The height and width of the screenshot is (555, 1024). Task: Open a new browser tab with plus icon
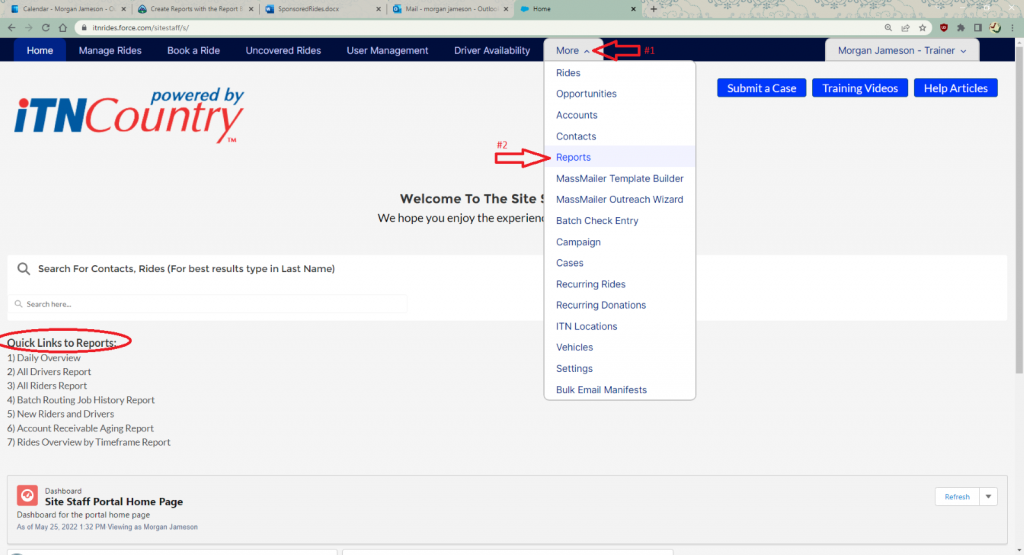654,9
